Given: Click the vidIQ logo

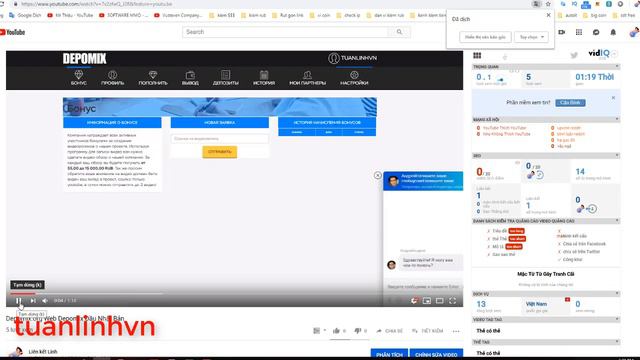Looking at the screenshot, I should pyautogui.click(x=599, y=53).
